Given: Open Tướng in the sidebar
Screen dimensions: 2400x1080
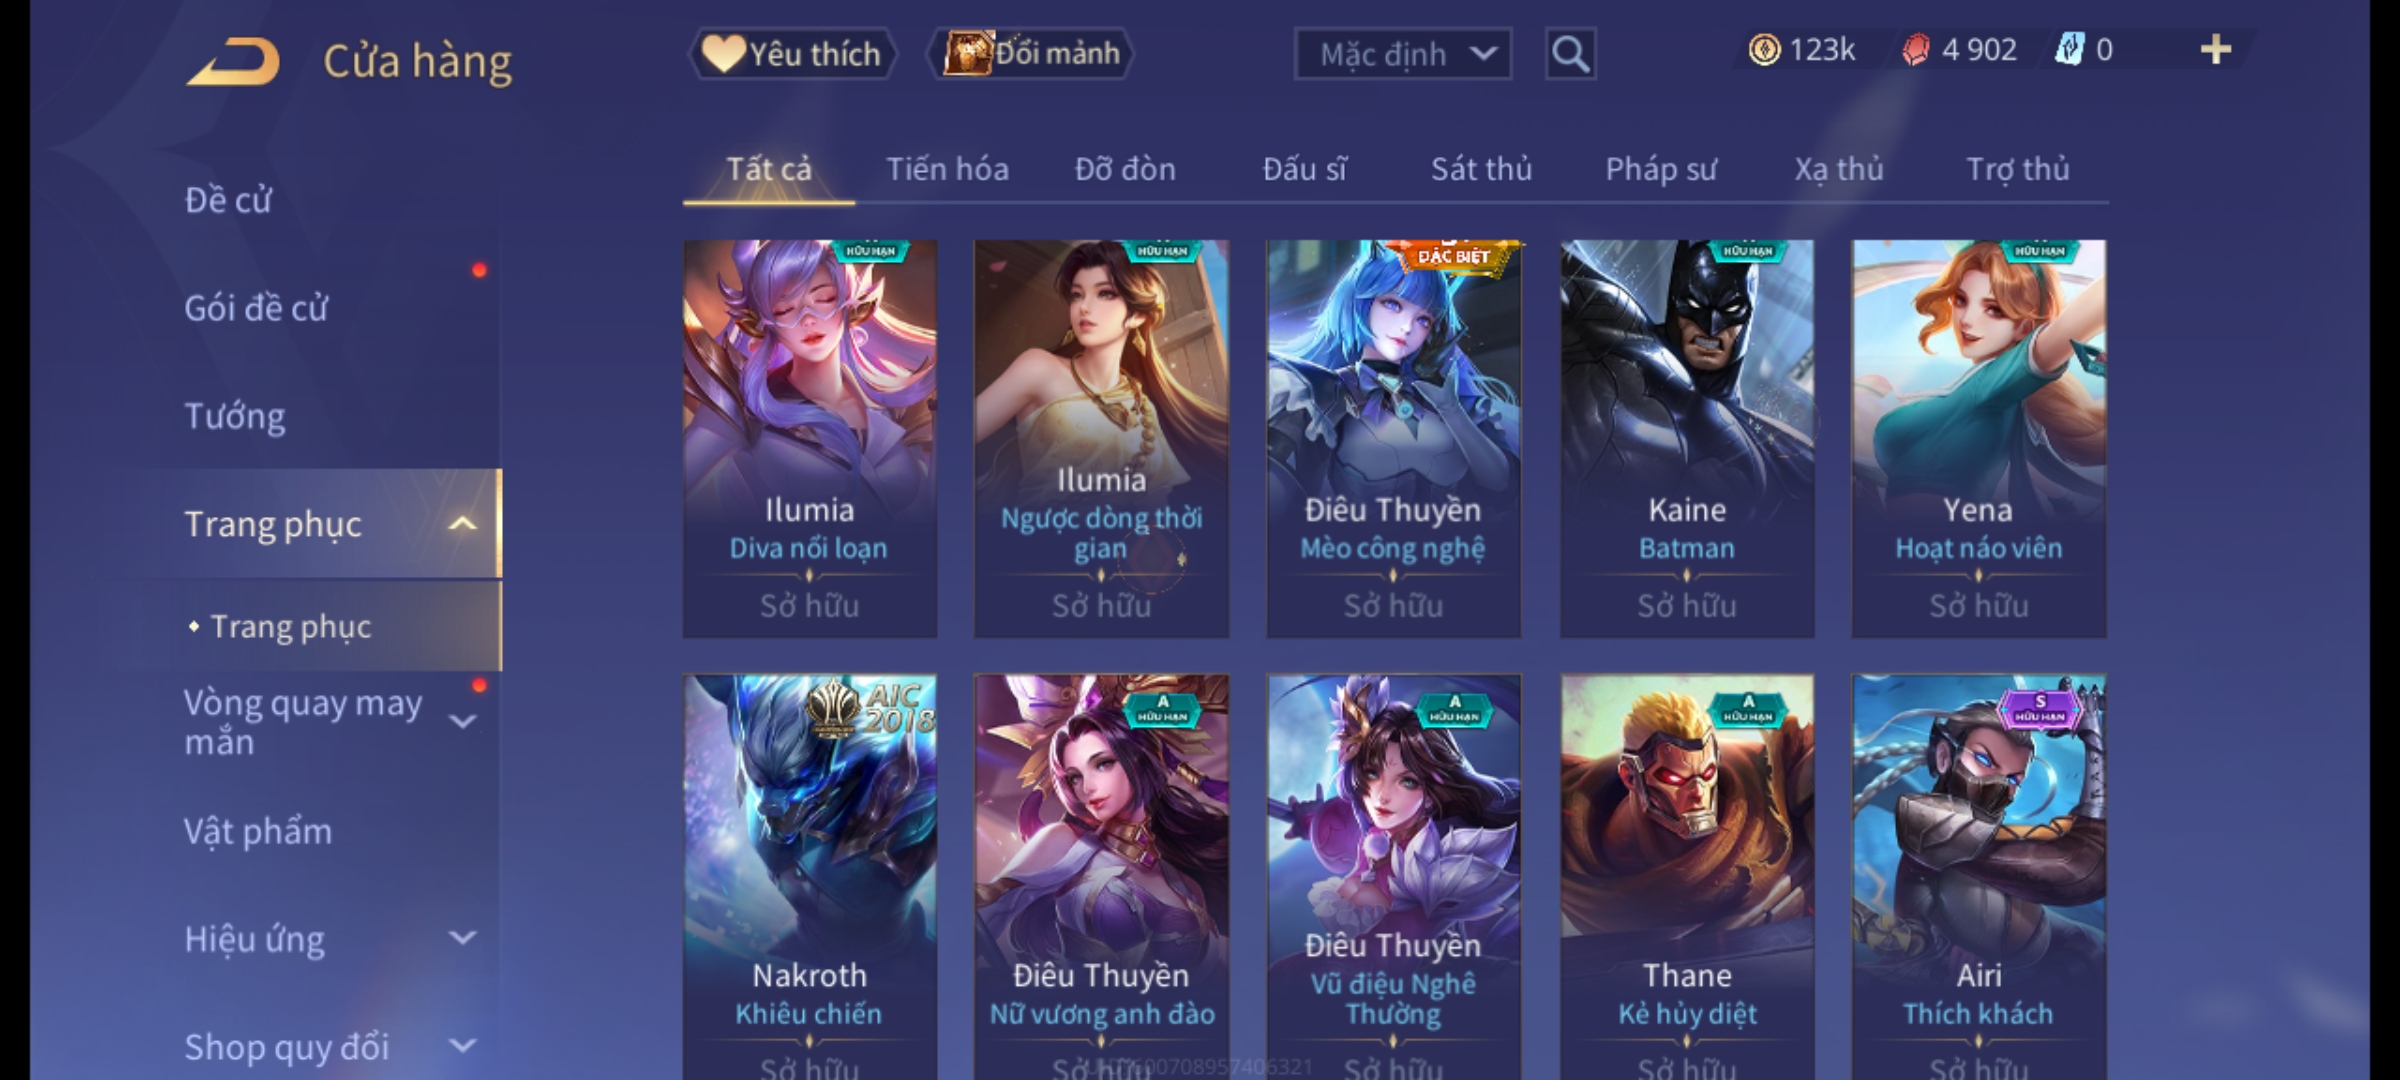Looking at the screenshot, I should (235, 415).
